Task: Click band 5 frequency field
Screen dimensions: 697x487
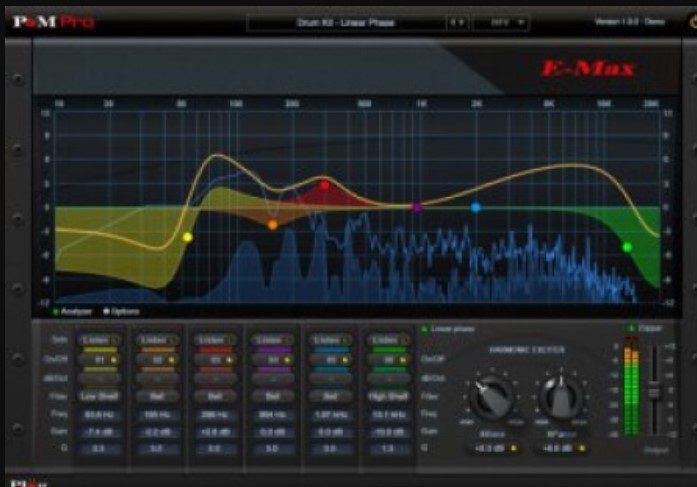Action: point(331,415)
